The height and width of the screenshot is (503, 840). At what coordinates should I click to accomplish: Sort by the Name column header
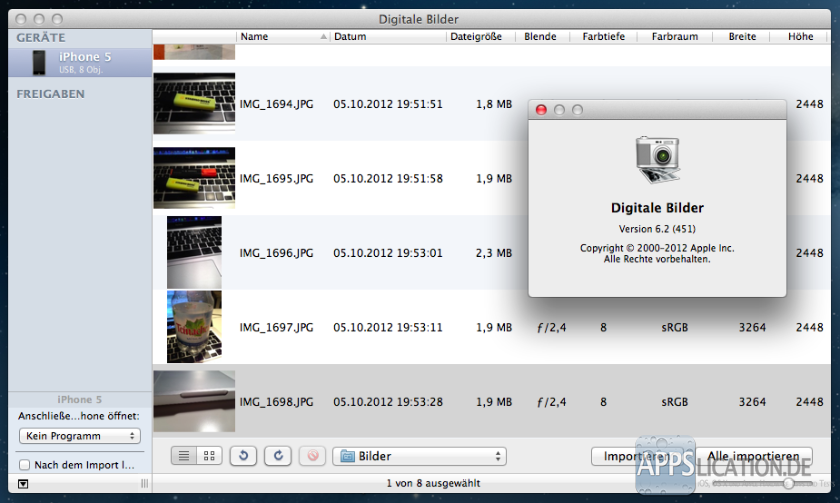tap(283, 36)
